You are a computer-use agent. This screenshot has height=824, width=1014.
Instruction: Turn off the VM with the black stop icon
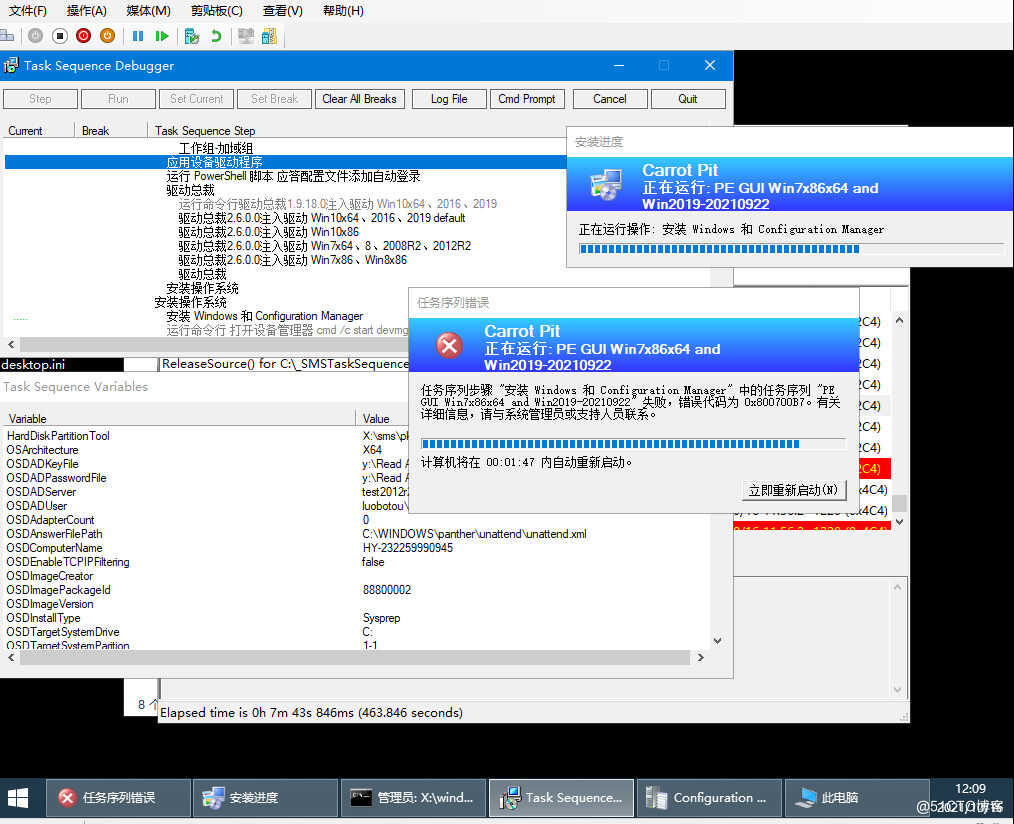point(59,36)
